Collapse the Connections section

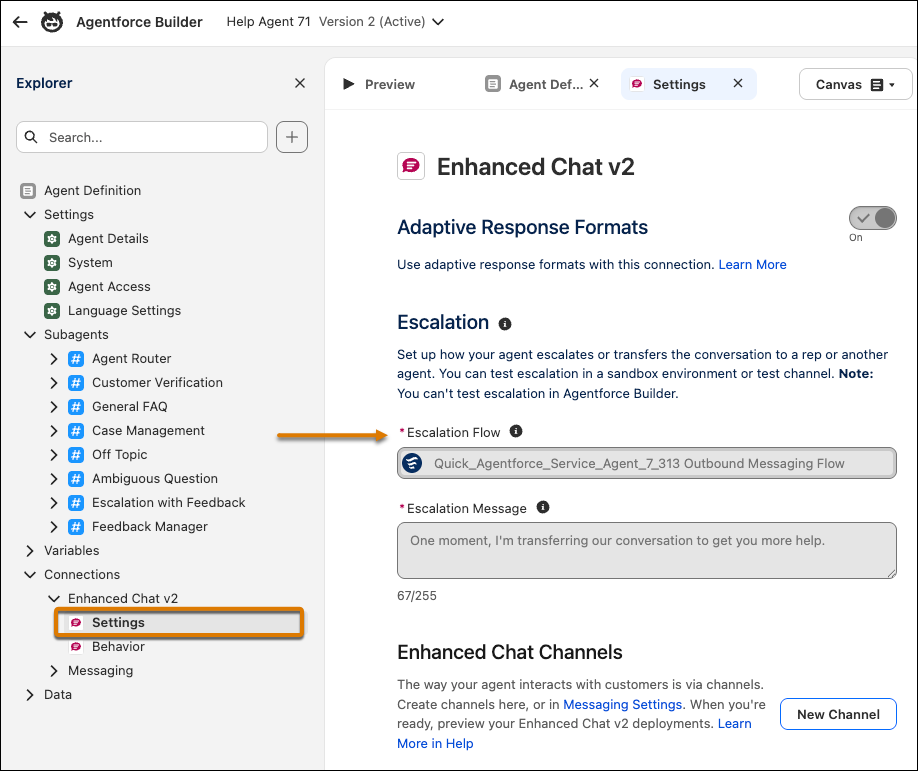pyautogui.click(x=30, y=575)
